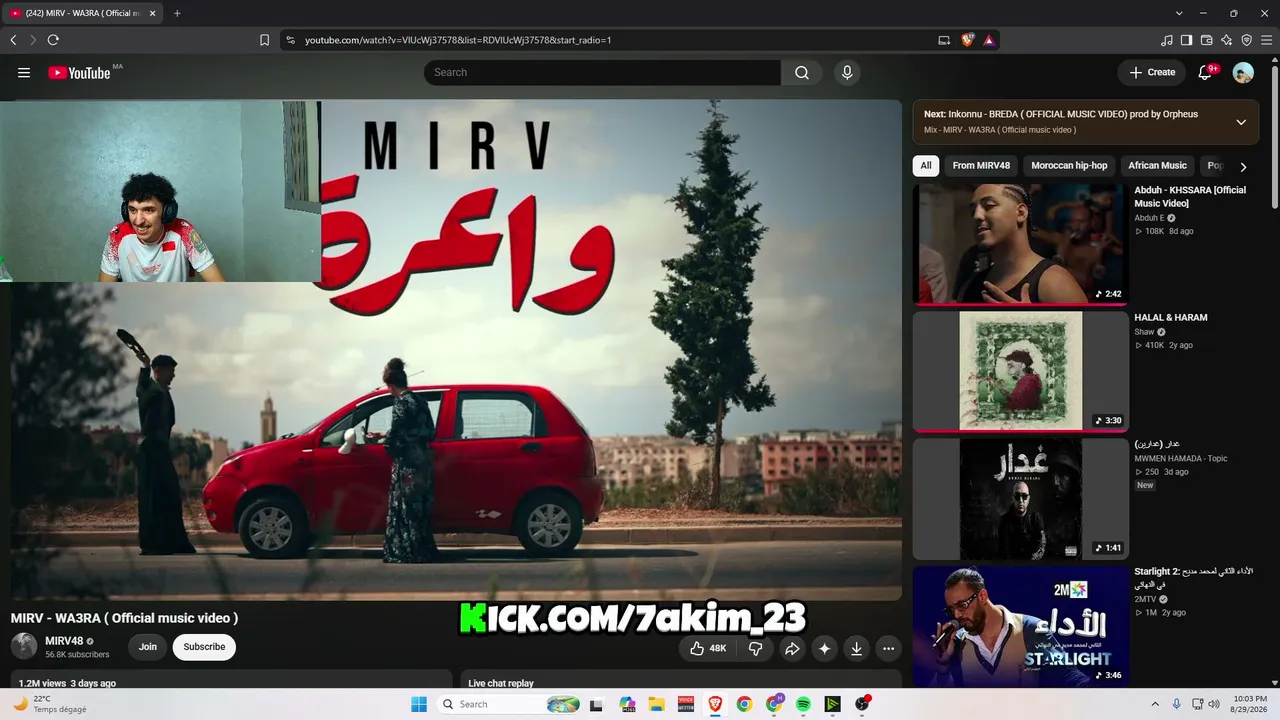
Task: Open File Explorer from the taskbar
Action: coord(657,704)
